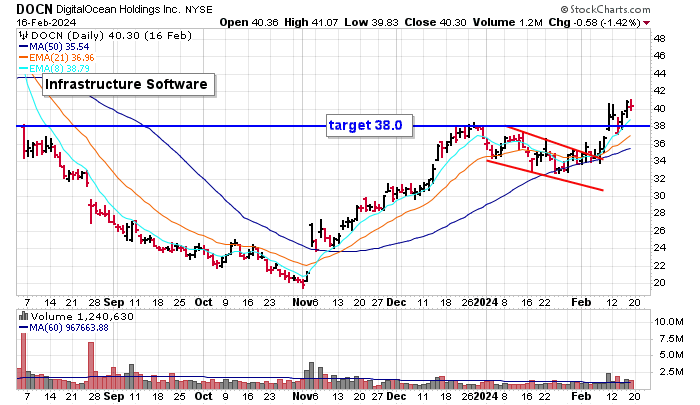This screenshot has width=700, height=405.
Task: Click the Chg -0.58 (-1.42%) value
Action: tap(595, 22)
